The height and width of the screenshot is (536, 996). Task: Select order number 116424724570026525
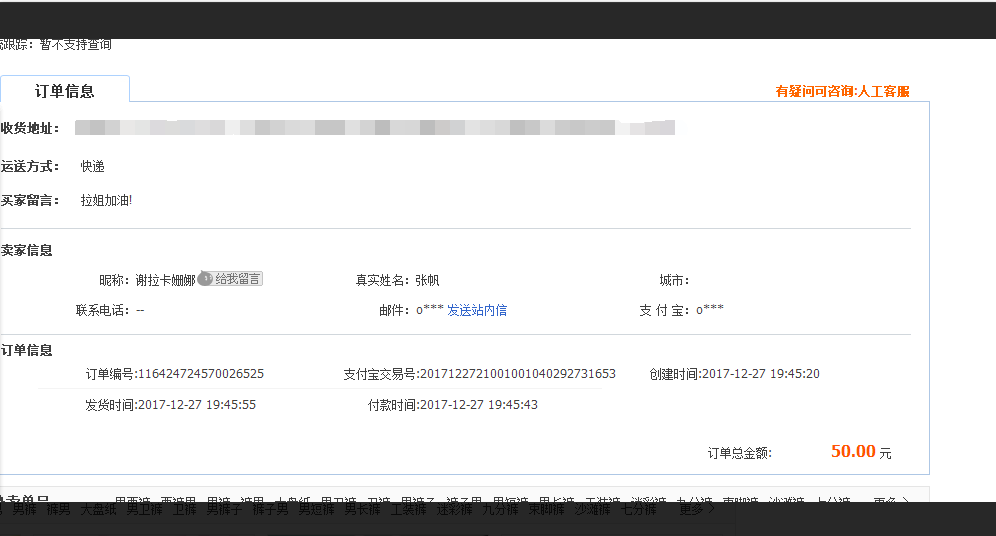click(x=201, y=373)
